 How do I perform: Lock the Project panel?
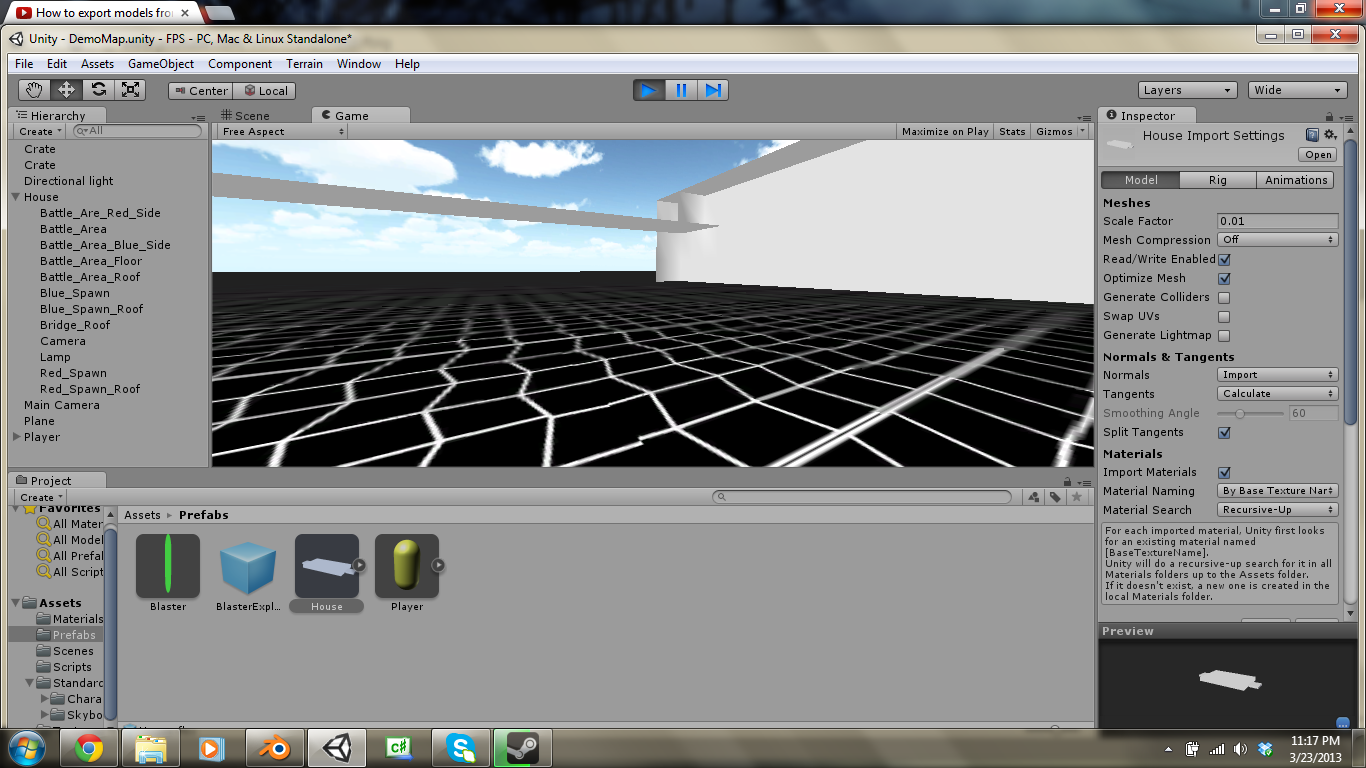(1067, 481)
